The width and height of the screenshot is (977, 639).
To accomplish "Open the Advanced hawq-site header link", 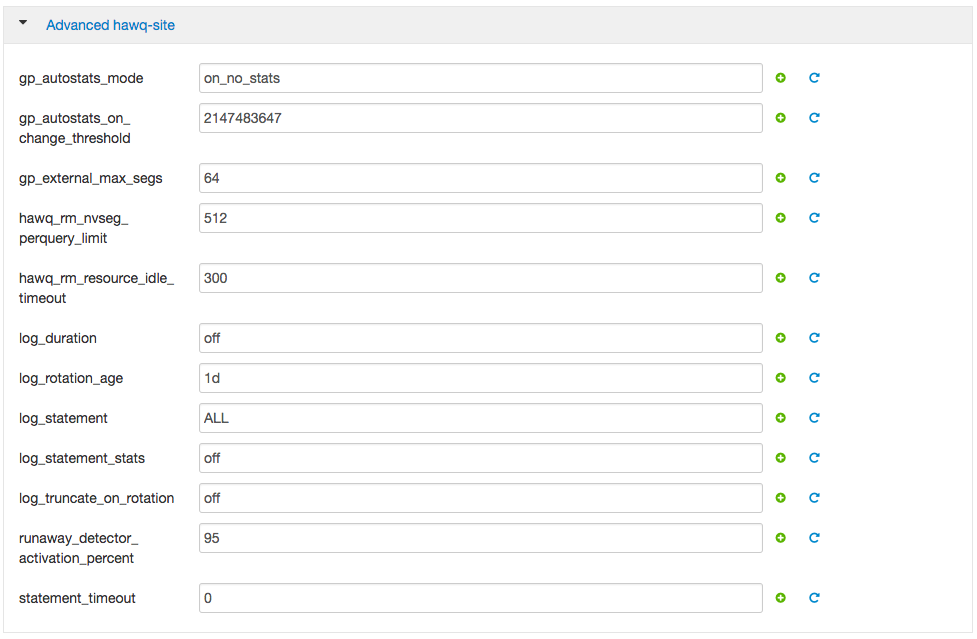I will click(x=110, y=25).
